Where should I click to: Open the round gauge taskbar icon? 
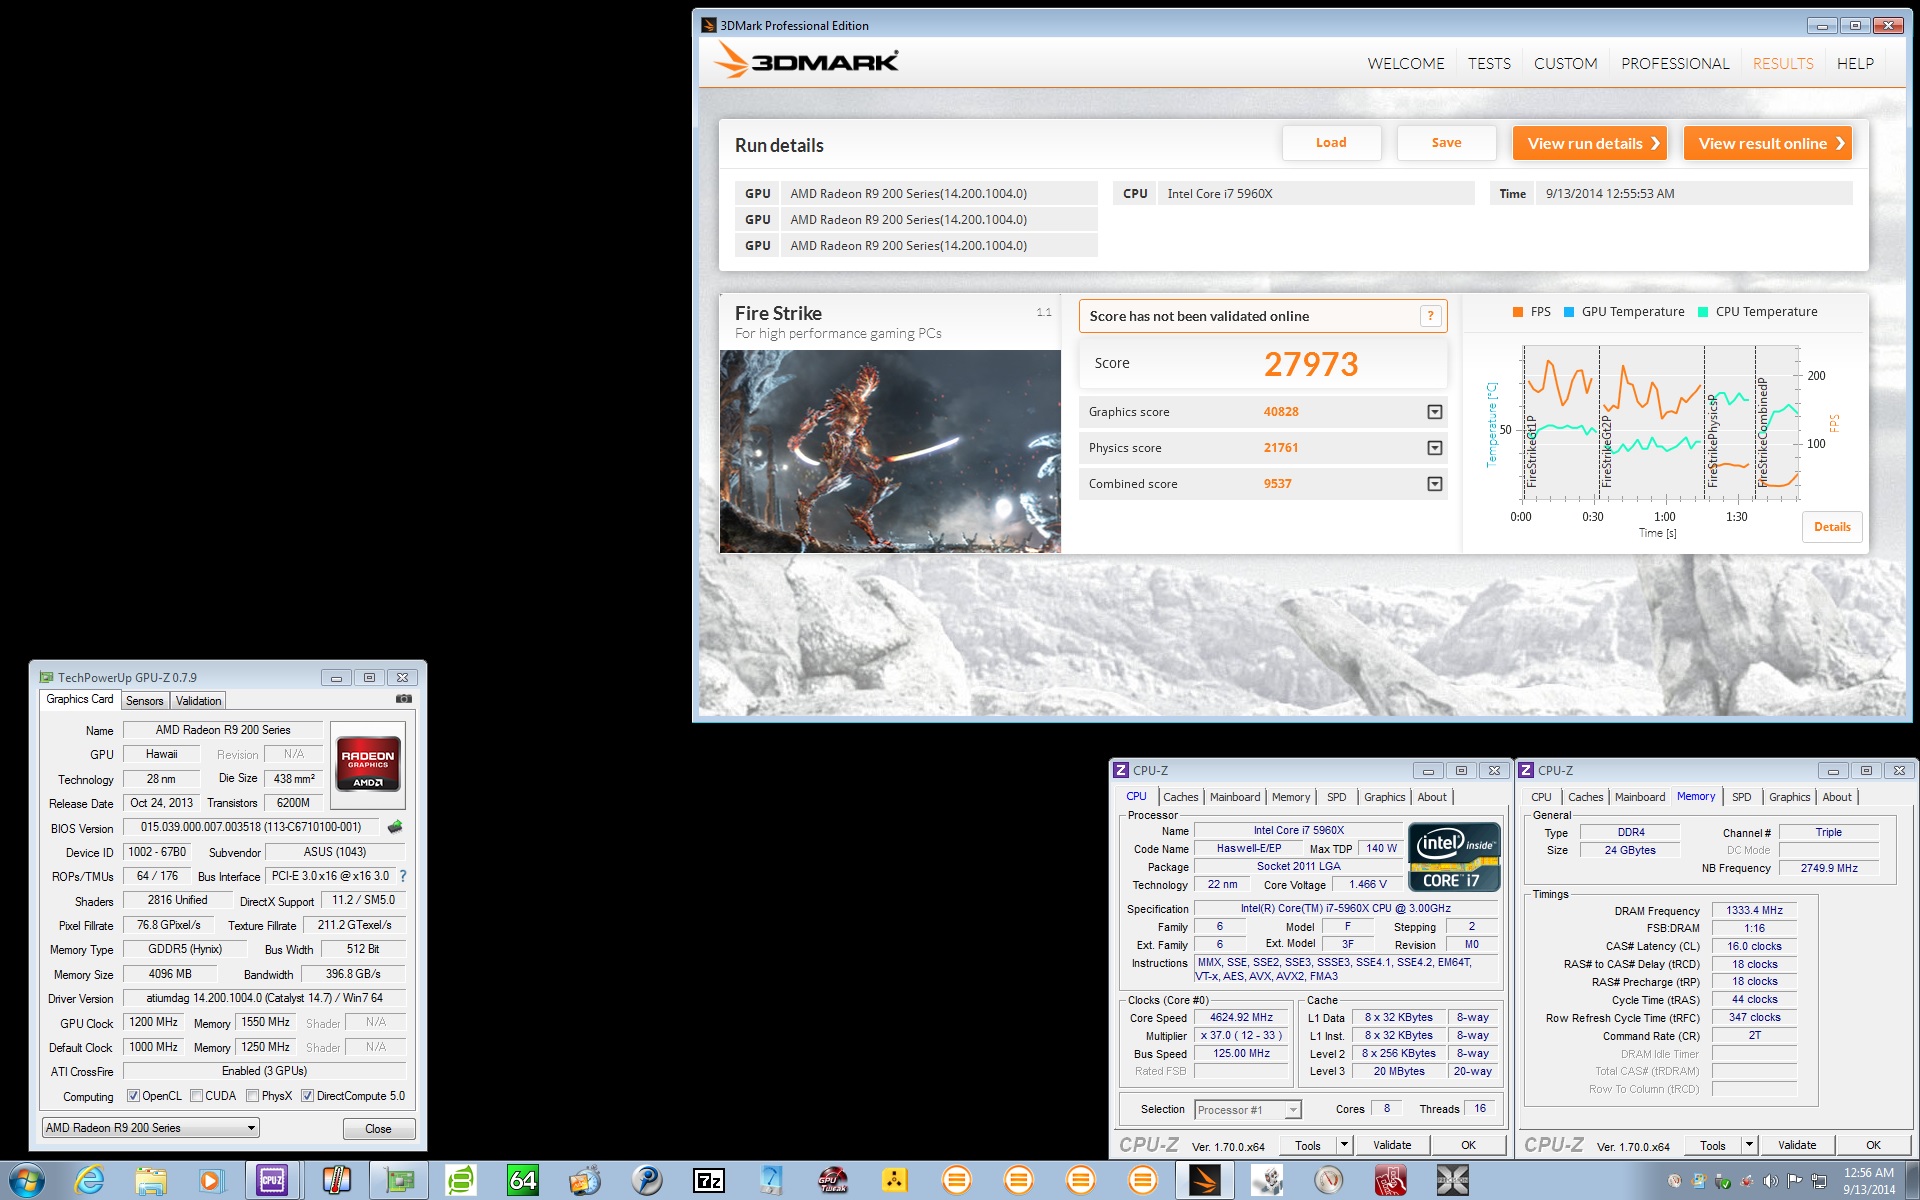coord(1329,1181)
